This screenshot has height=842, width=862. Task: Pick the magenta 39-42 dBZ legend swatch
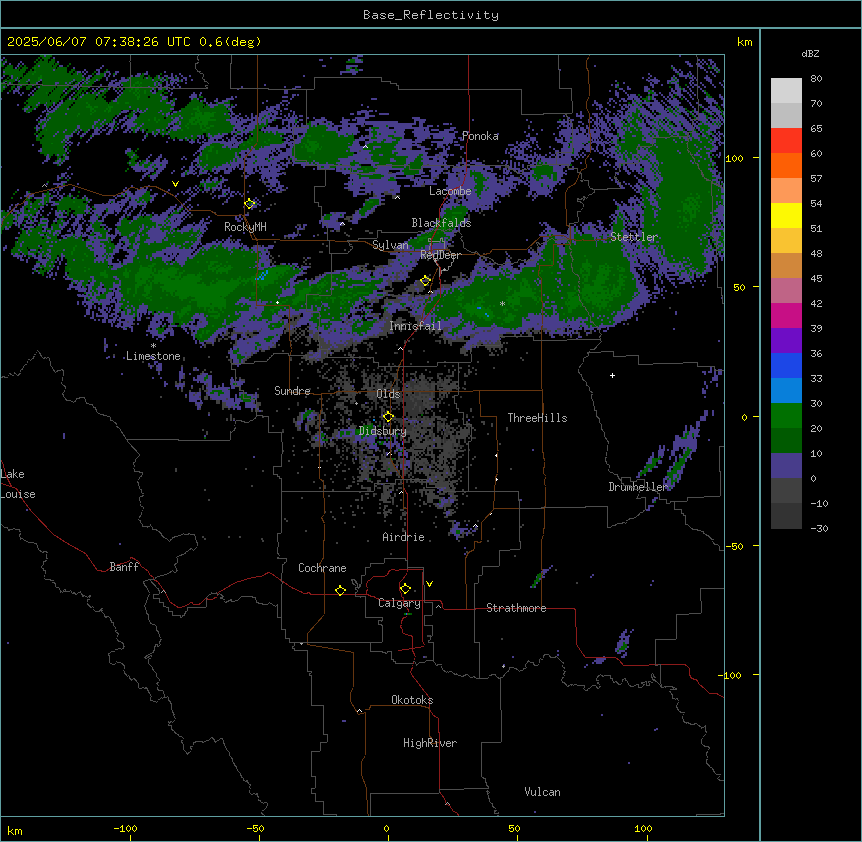pos(786,315)
